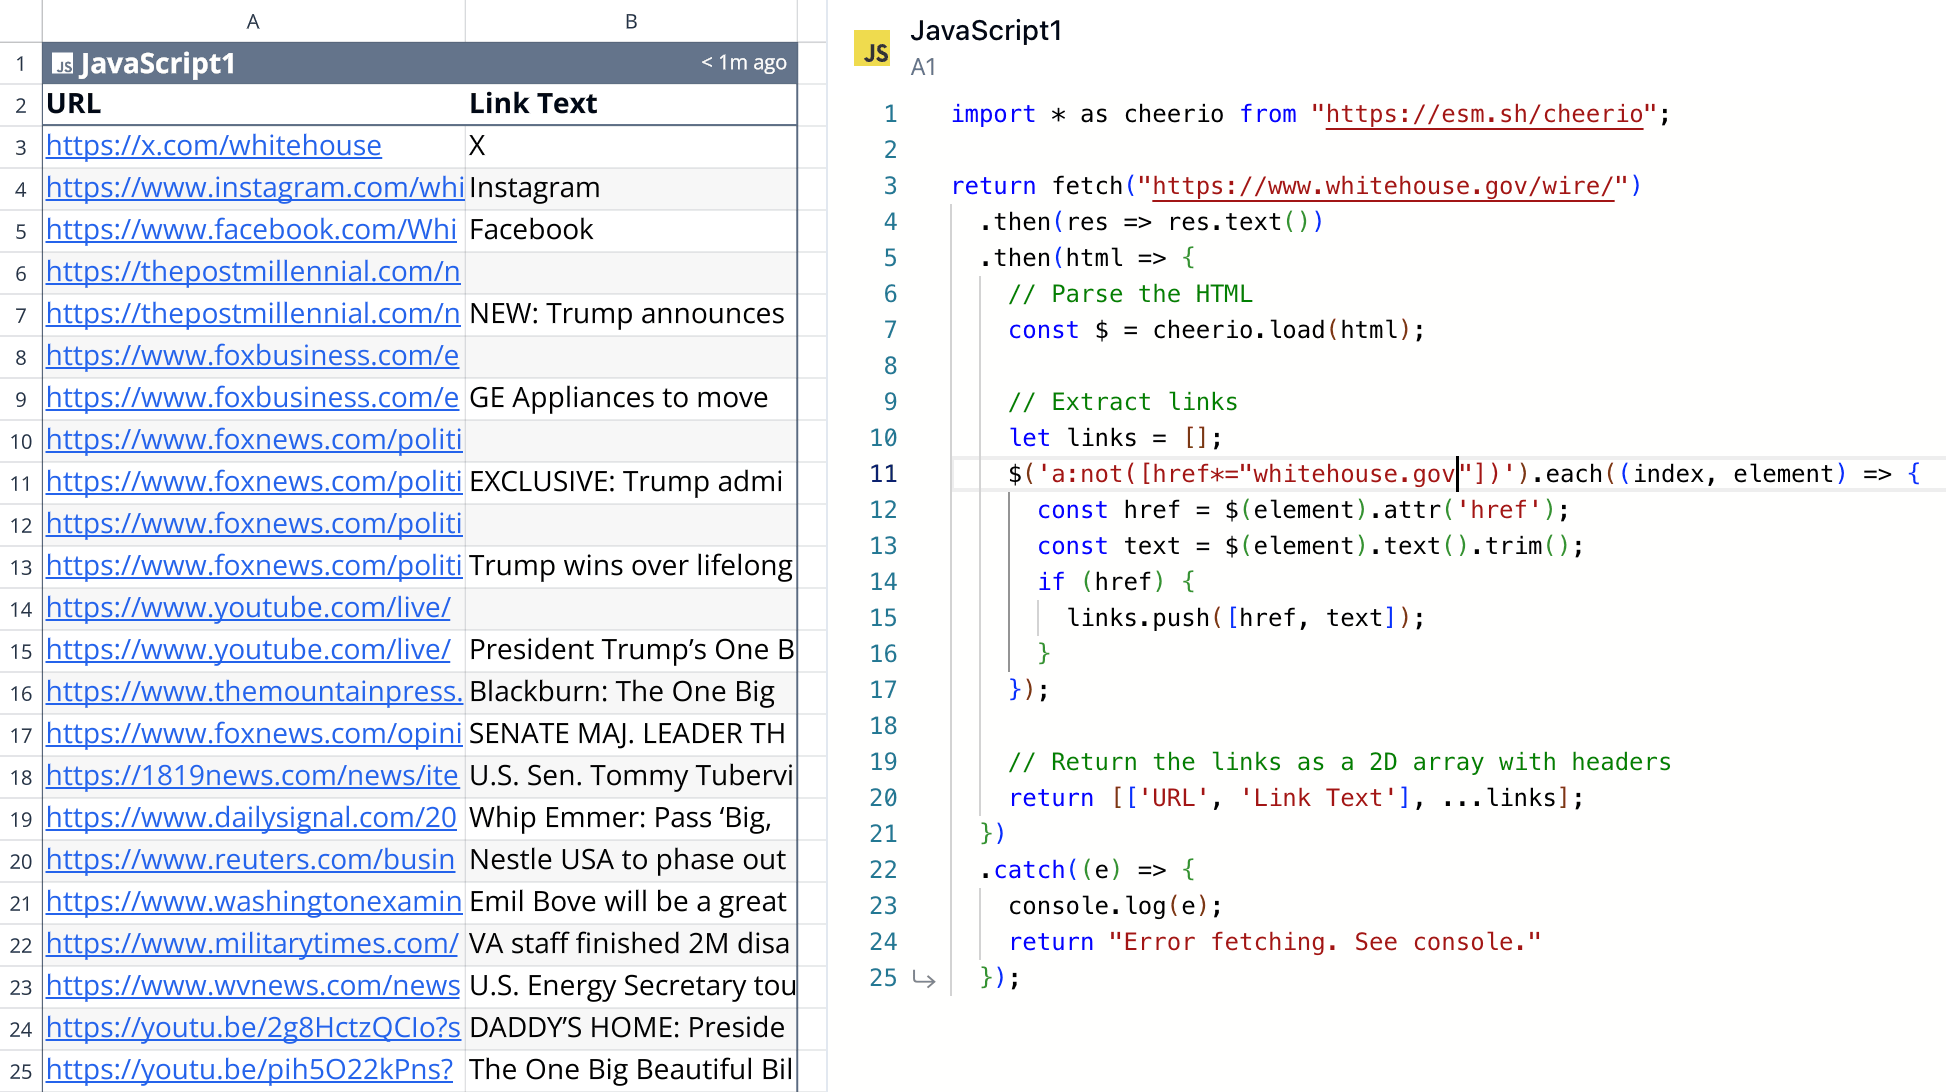Viewport: 1946px width, 1092px height.
Task: Click the '< 1m ago' timestamp in table header
Action: [744, 63]
